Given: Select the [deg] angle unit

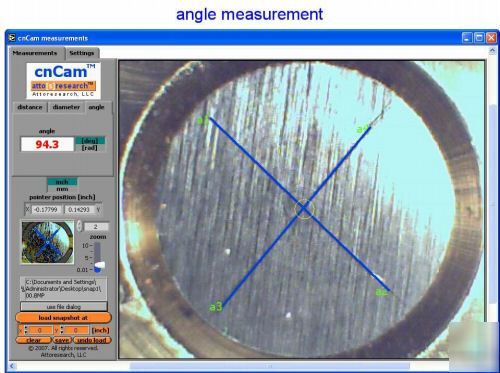Looking at the screenshot, I should [90, 140].
